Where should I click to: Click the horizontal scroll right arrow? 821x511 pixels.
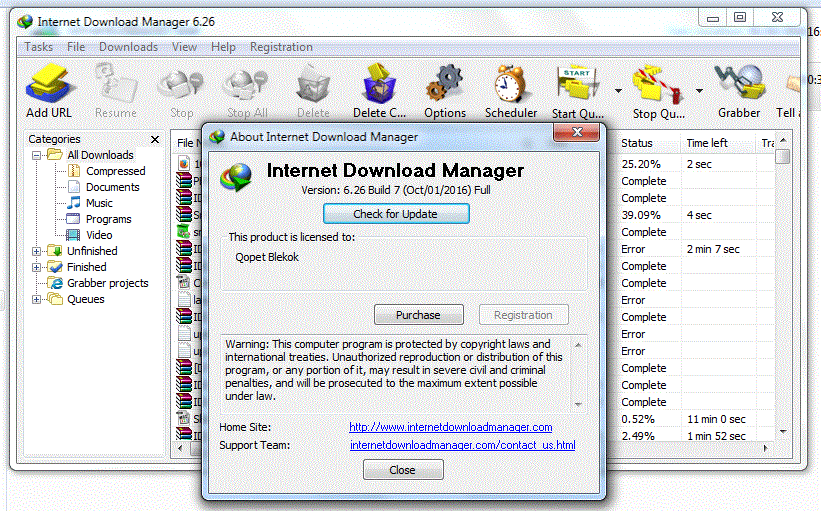click(x=765, y=448)
